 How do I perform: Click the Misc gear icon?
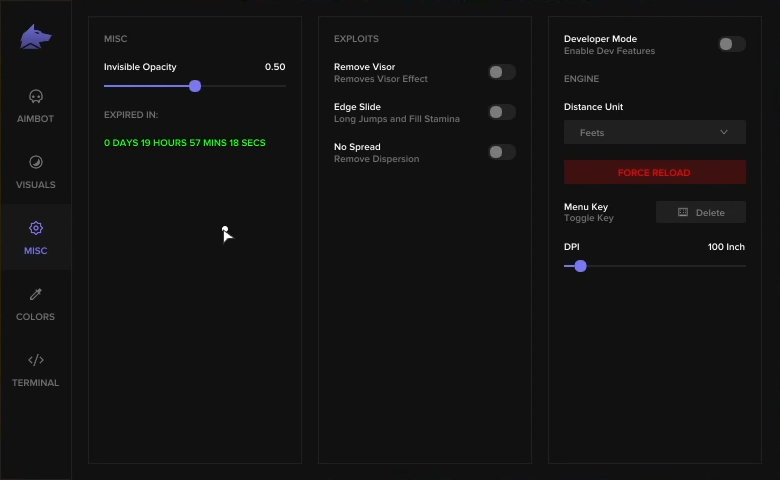pyautogui.click(x=36, y=228)
